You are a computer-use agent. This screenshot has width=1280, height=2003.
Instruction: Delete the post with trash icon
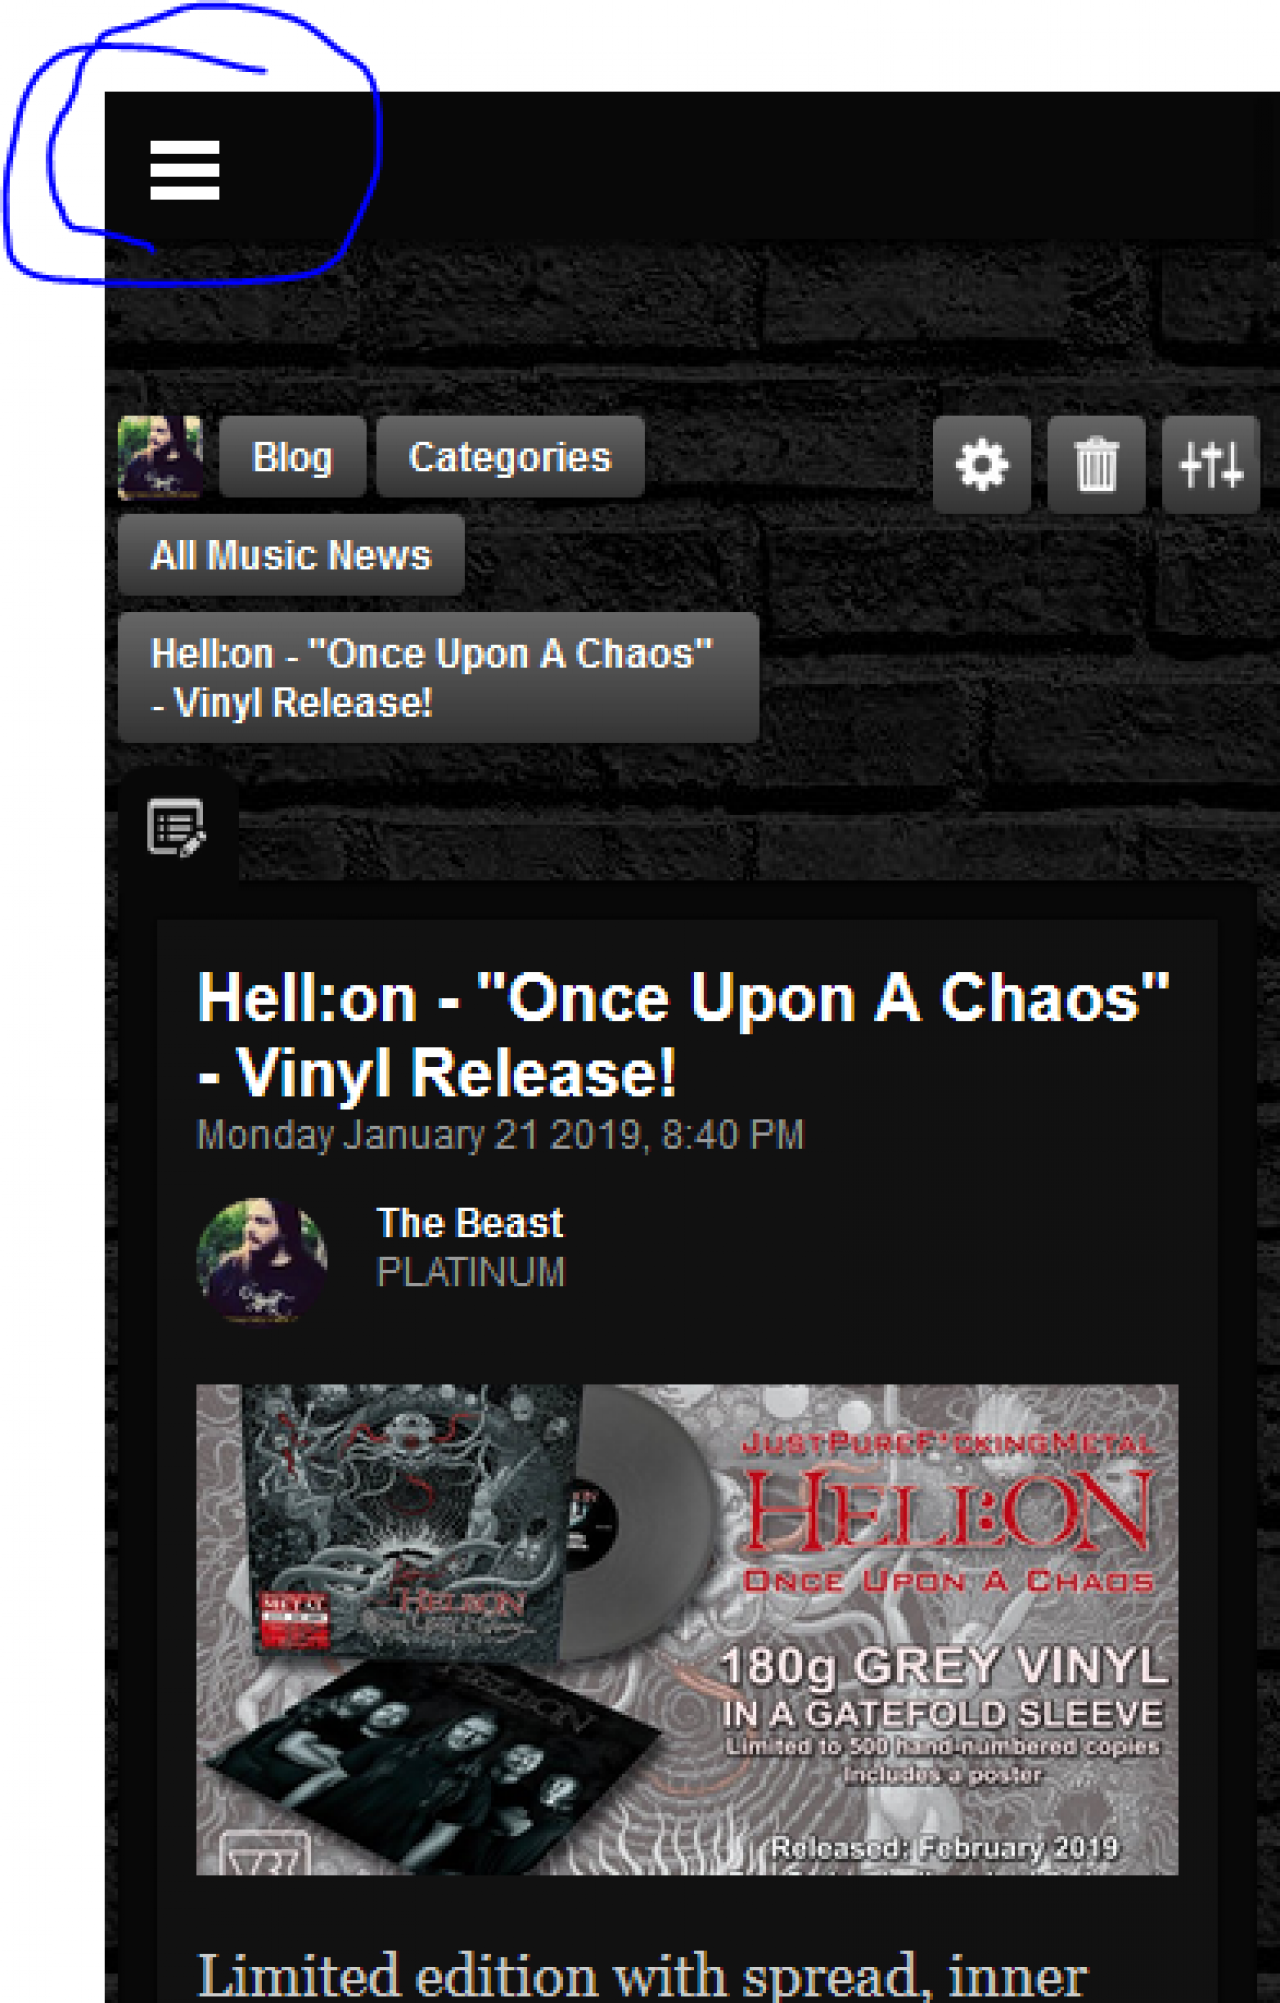[x=1096, y=465]
